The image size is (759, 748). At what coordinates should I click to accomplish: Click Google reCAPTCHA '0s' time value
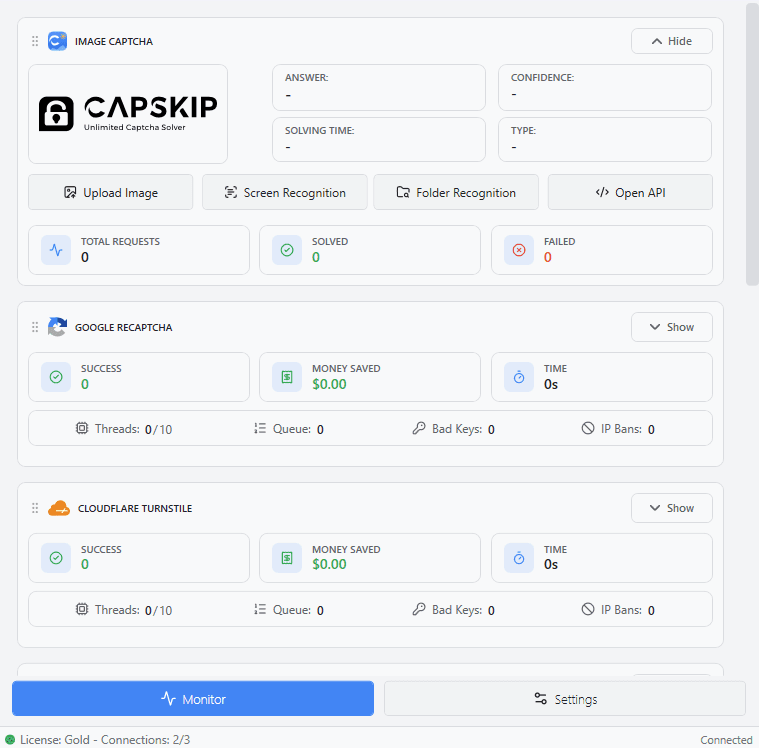coord(551,384)
